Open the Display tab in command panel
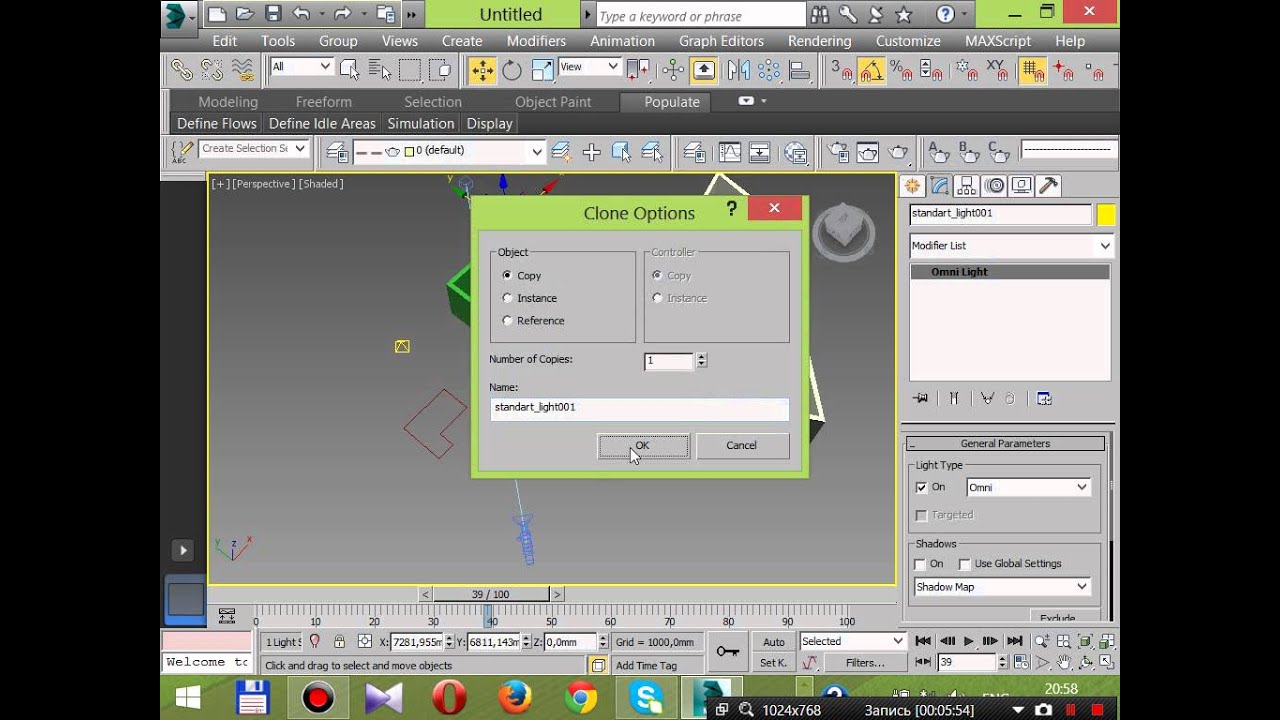 click(1021, 185)
